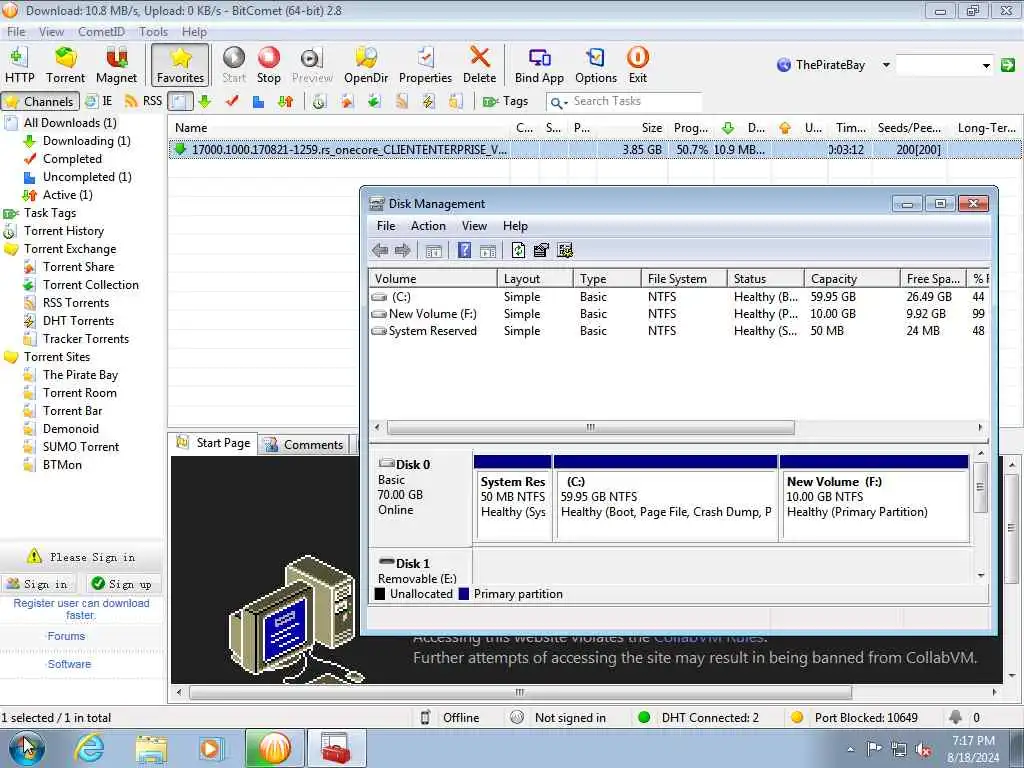Open task Properties from toolbar
Viewport: 1024px width, 768px height.
pyautogui.click(x=425, y=65)
